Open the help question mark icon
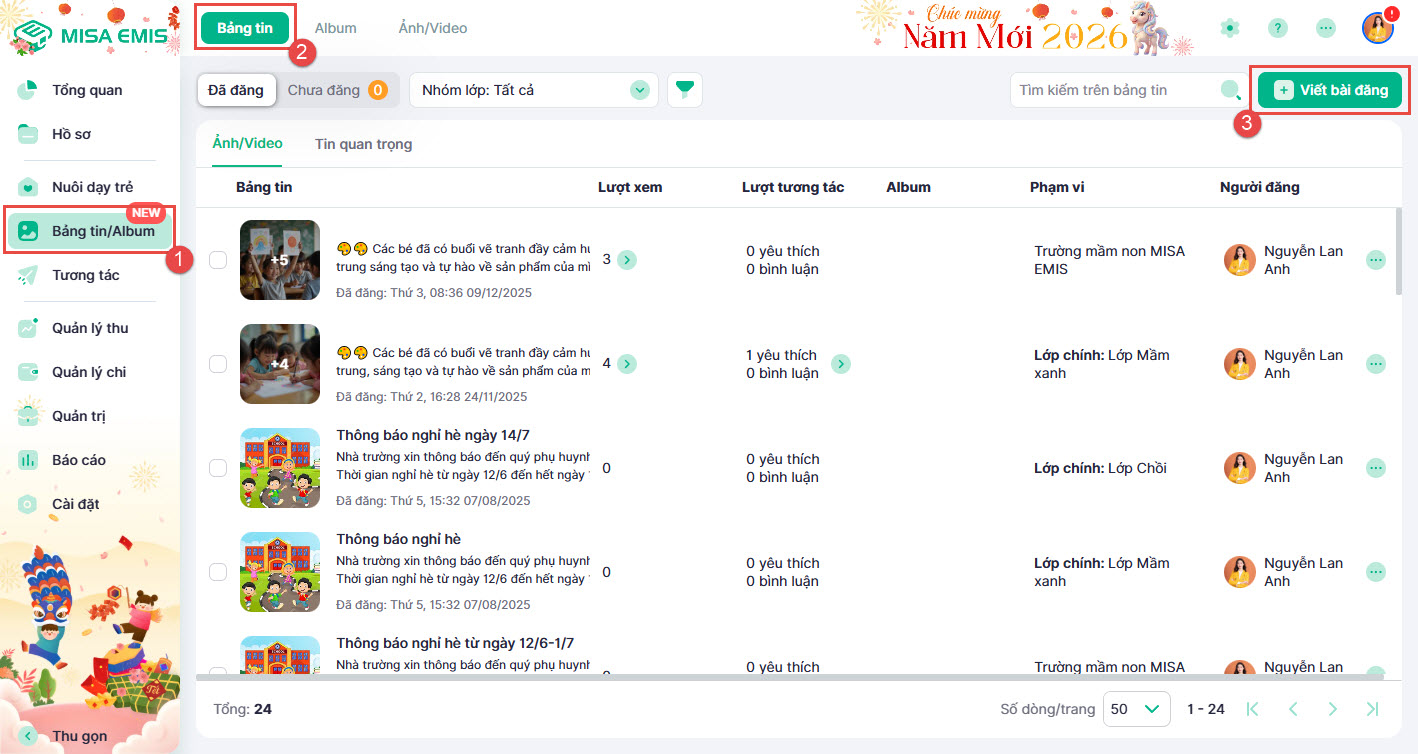Image resolution: width=1418 pixels, height=754 pixels. [x=1278, y=28]
